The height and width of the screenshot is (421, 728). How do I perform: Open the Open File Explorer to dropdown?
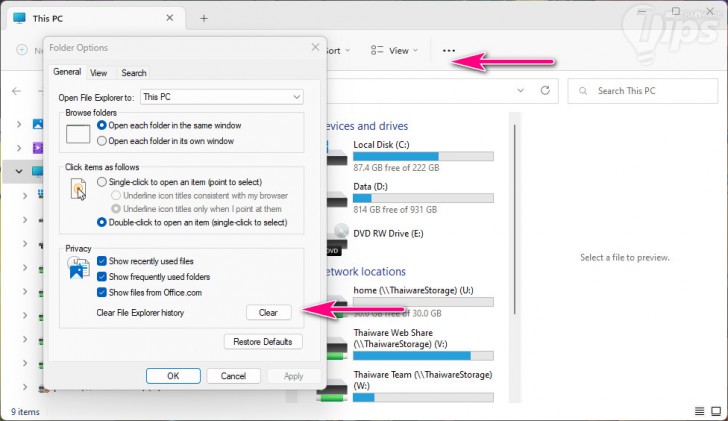[x=222, y=97]
